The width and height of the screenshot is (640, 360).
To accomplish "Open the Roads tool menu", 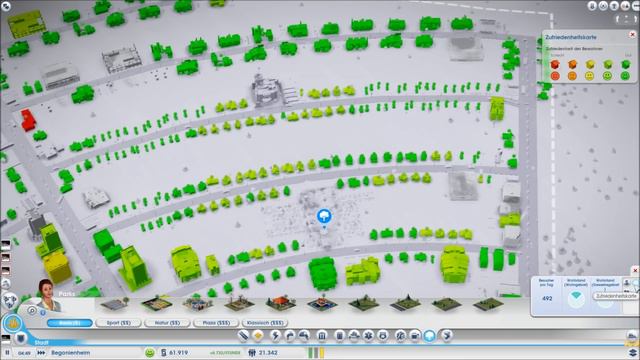I will click(243, 336).
